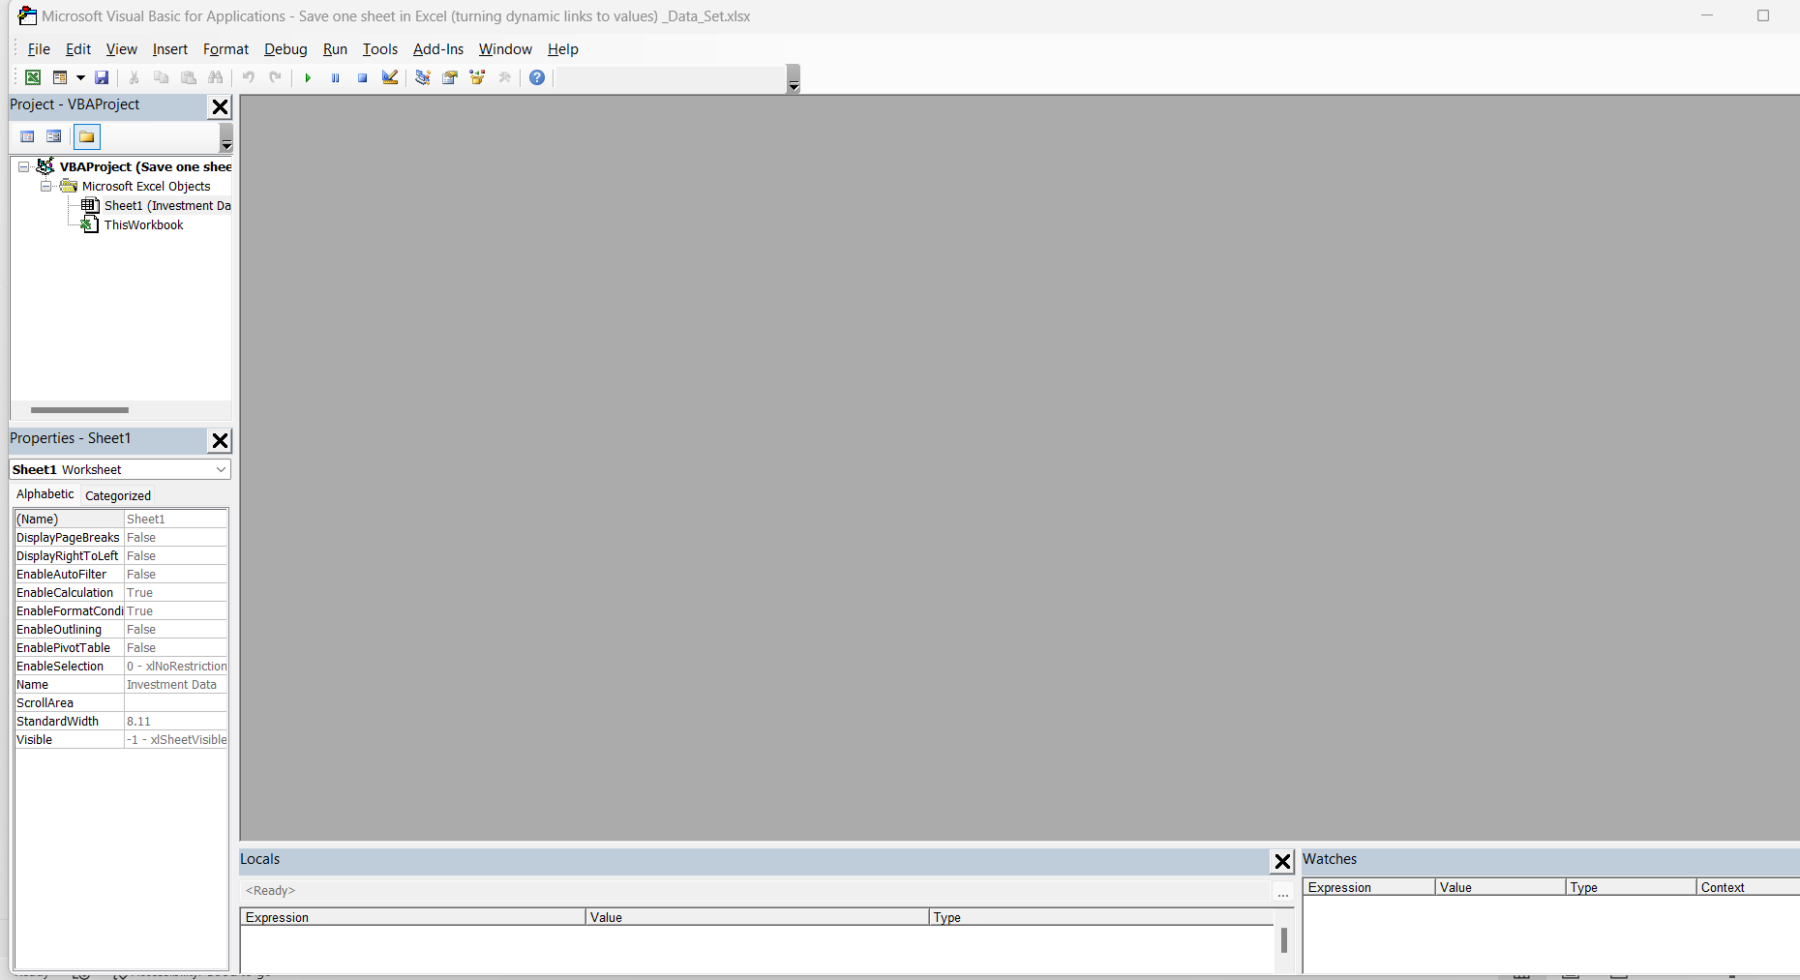Viewport: 1800px width, 980px height.
Task: Open the File menu
Action: [x=39, y=49]
